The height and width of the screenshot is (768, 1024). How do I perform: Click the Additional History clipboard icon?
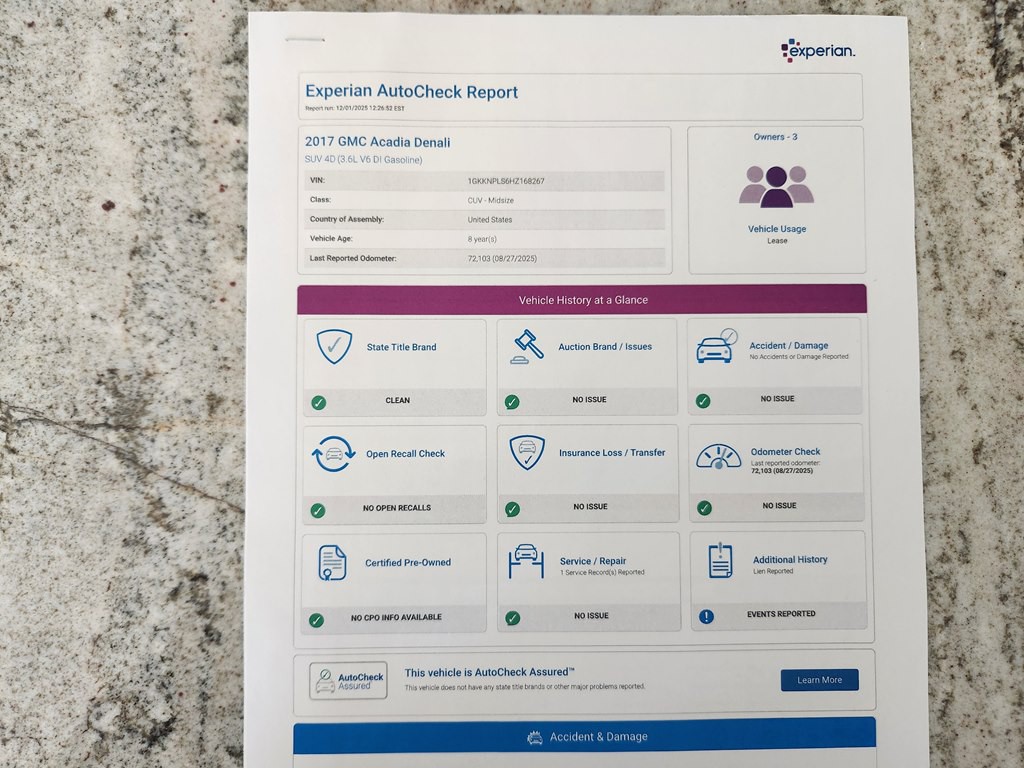point(719,560)
